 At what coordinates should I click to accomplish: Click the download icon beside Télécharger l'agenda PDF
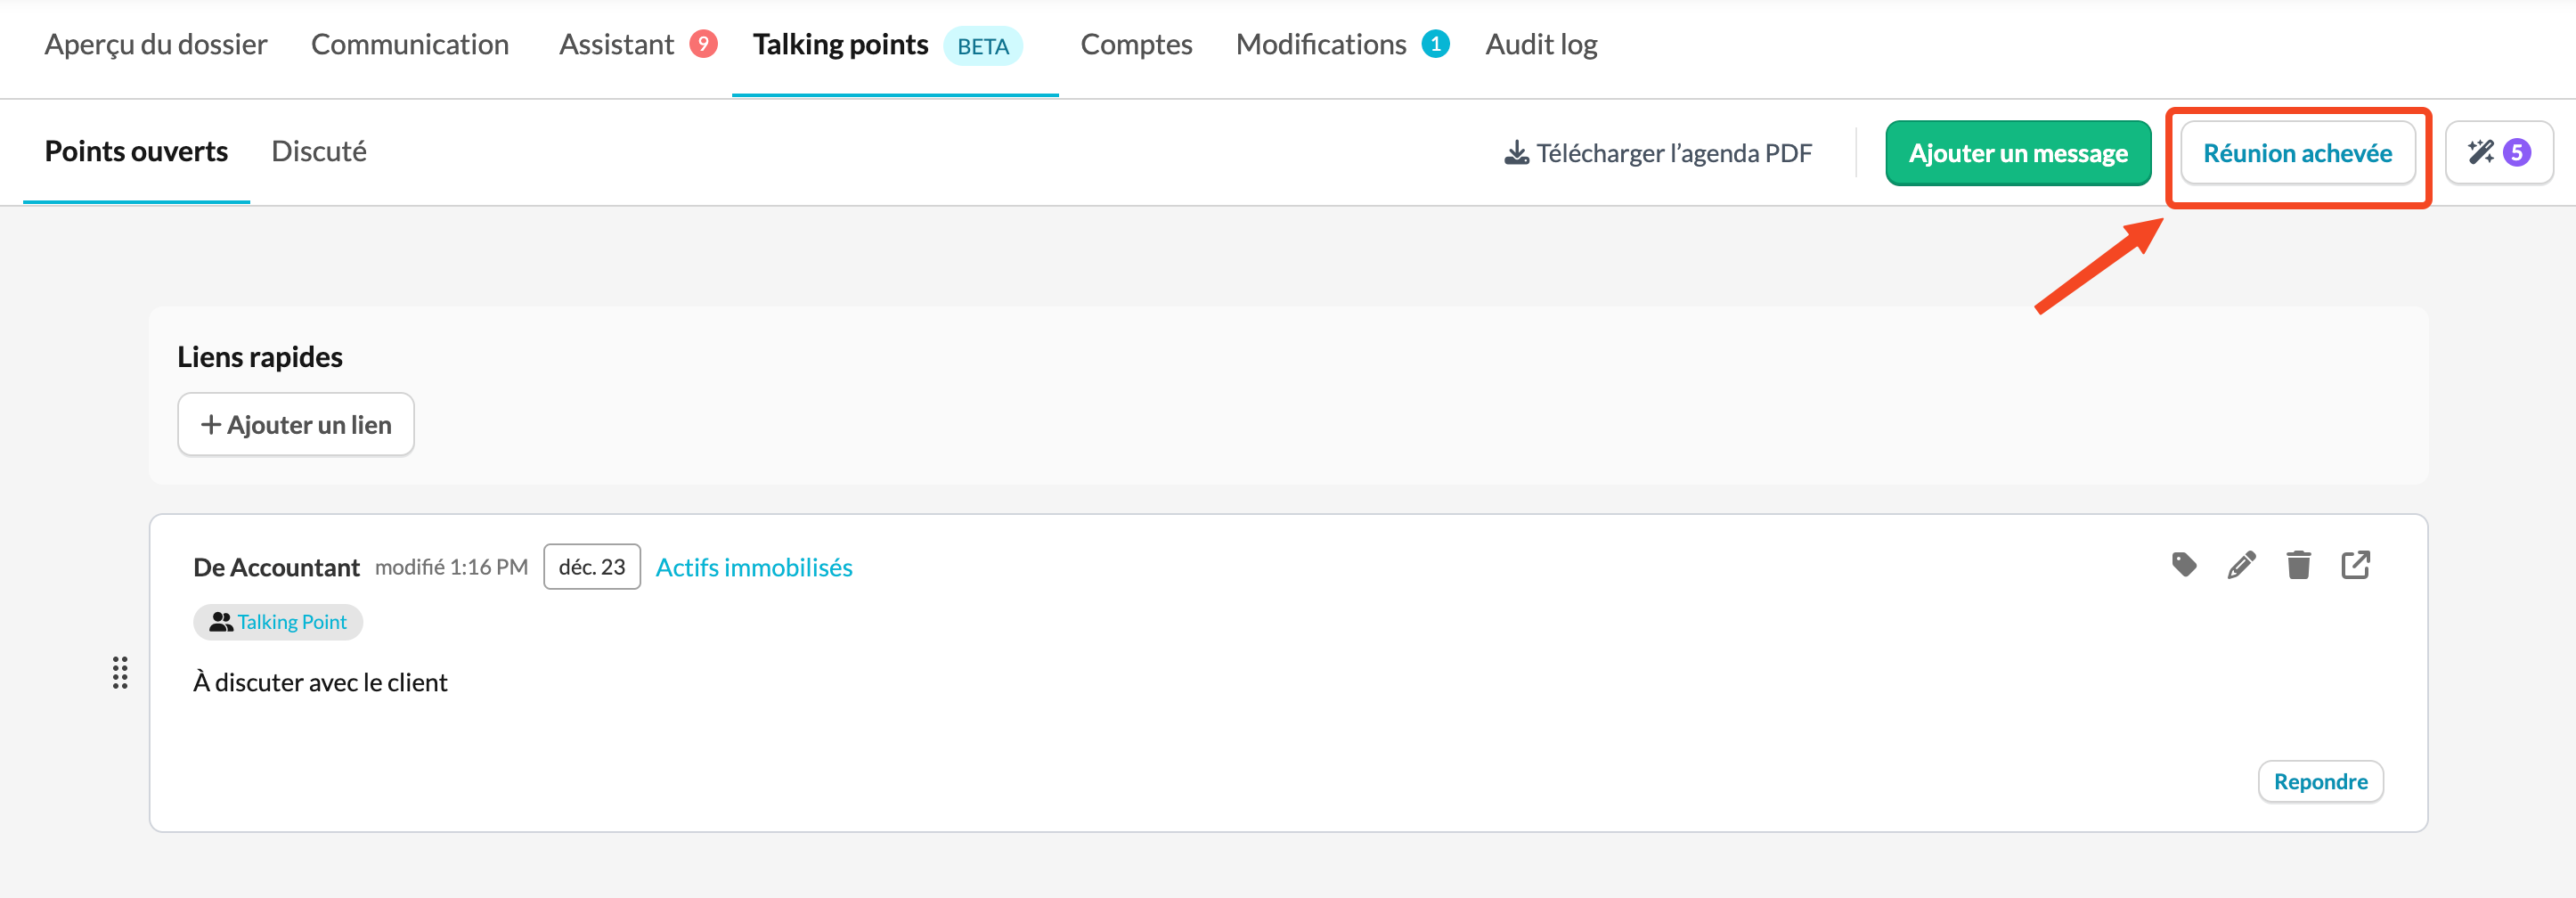[x=1516, y=153]
